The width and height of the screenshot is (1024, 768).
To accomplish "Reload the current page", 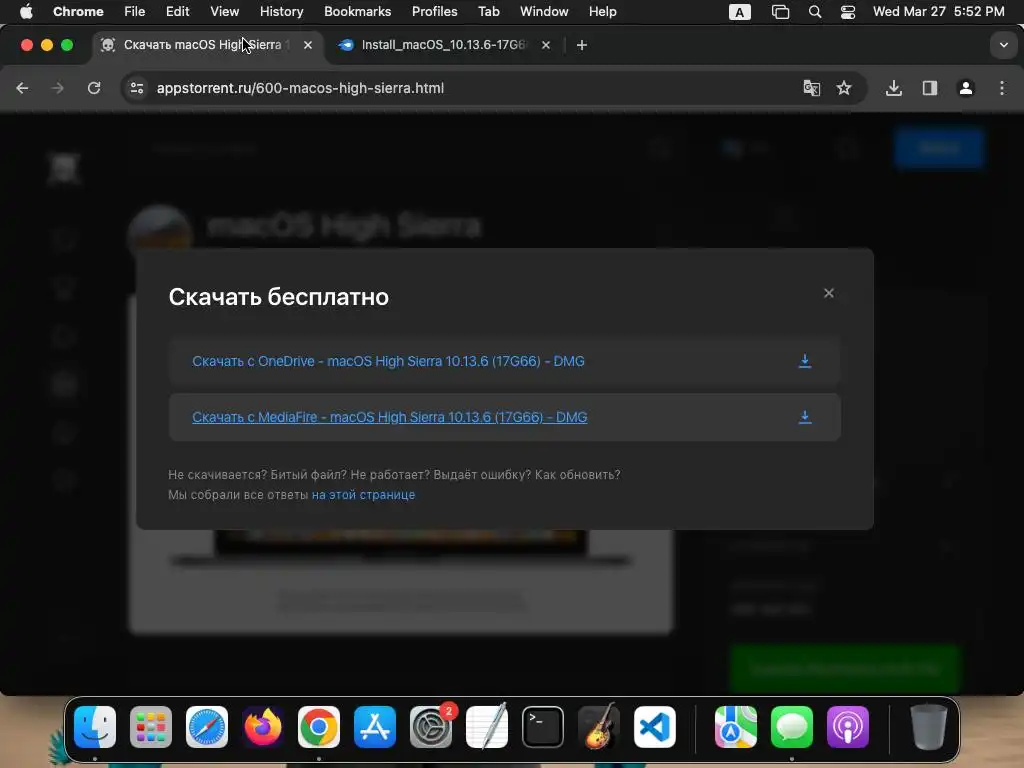I will (x=94, y=88).
